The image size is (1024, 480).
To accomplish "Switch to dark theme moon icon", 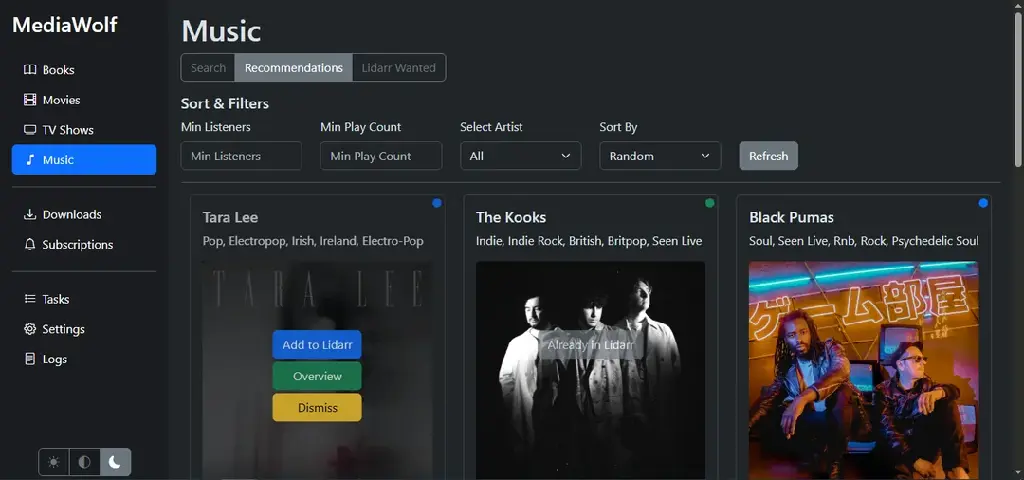I will (115, 462).
